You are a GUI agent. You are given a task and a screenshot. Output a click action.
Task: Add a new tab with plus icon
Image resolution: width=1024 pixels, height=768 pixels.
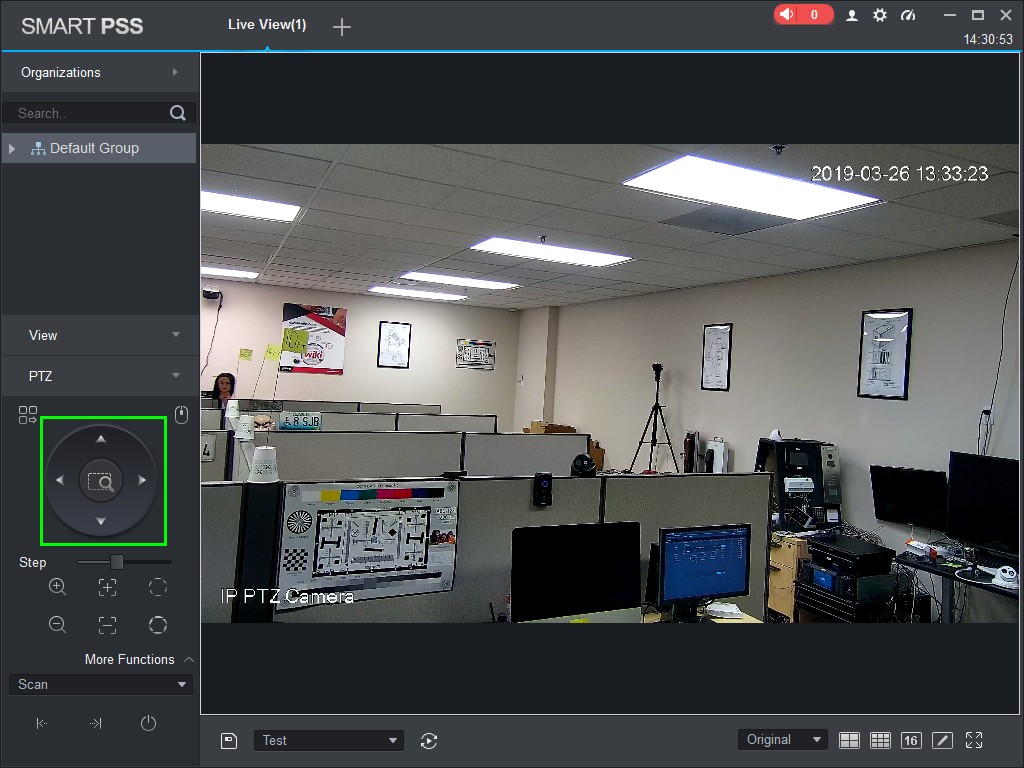point(342,27)
